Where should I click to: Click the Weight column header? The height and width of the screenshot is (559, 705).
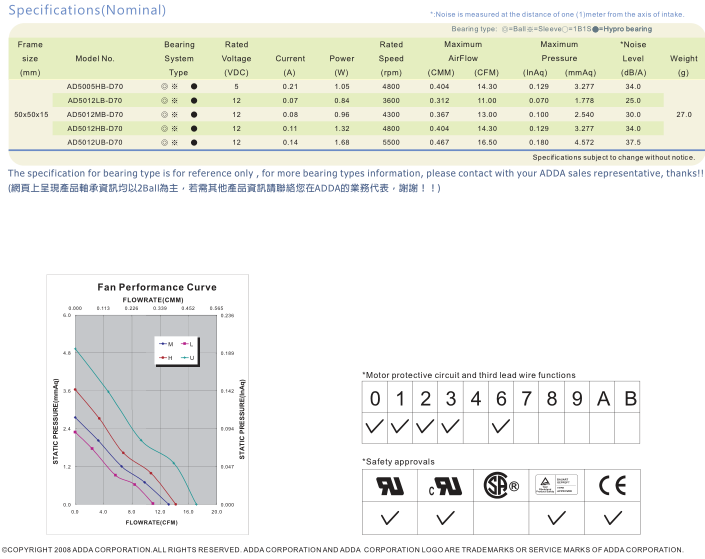683,58
